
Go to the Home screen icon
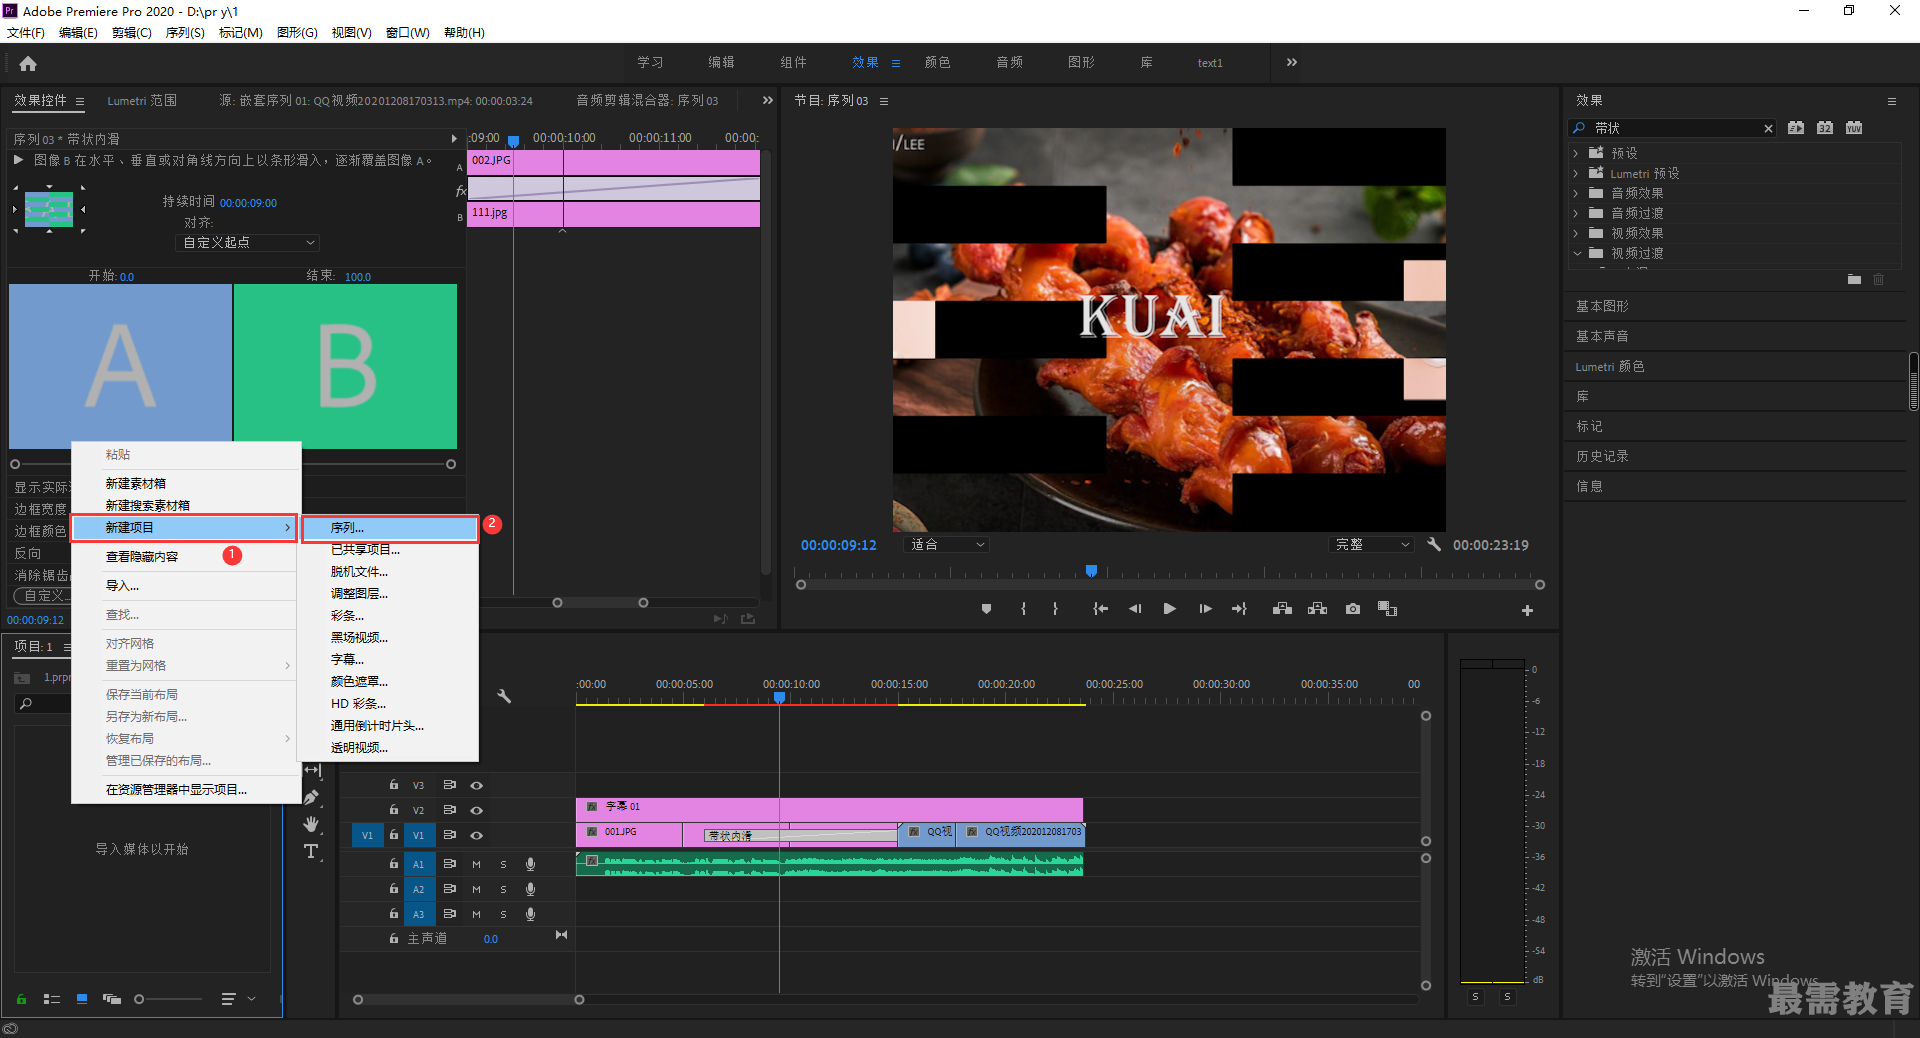pyautogui.click(x=28, y=63)
